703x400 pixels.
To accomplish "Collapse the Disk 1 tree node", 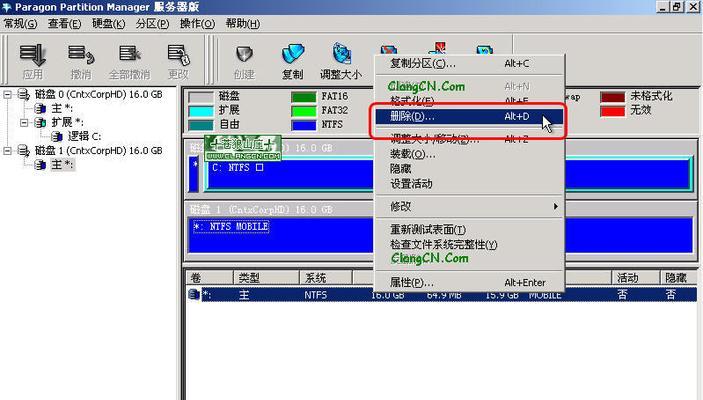I will click(x=7, y=151).
